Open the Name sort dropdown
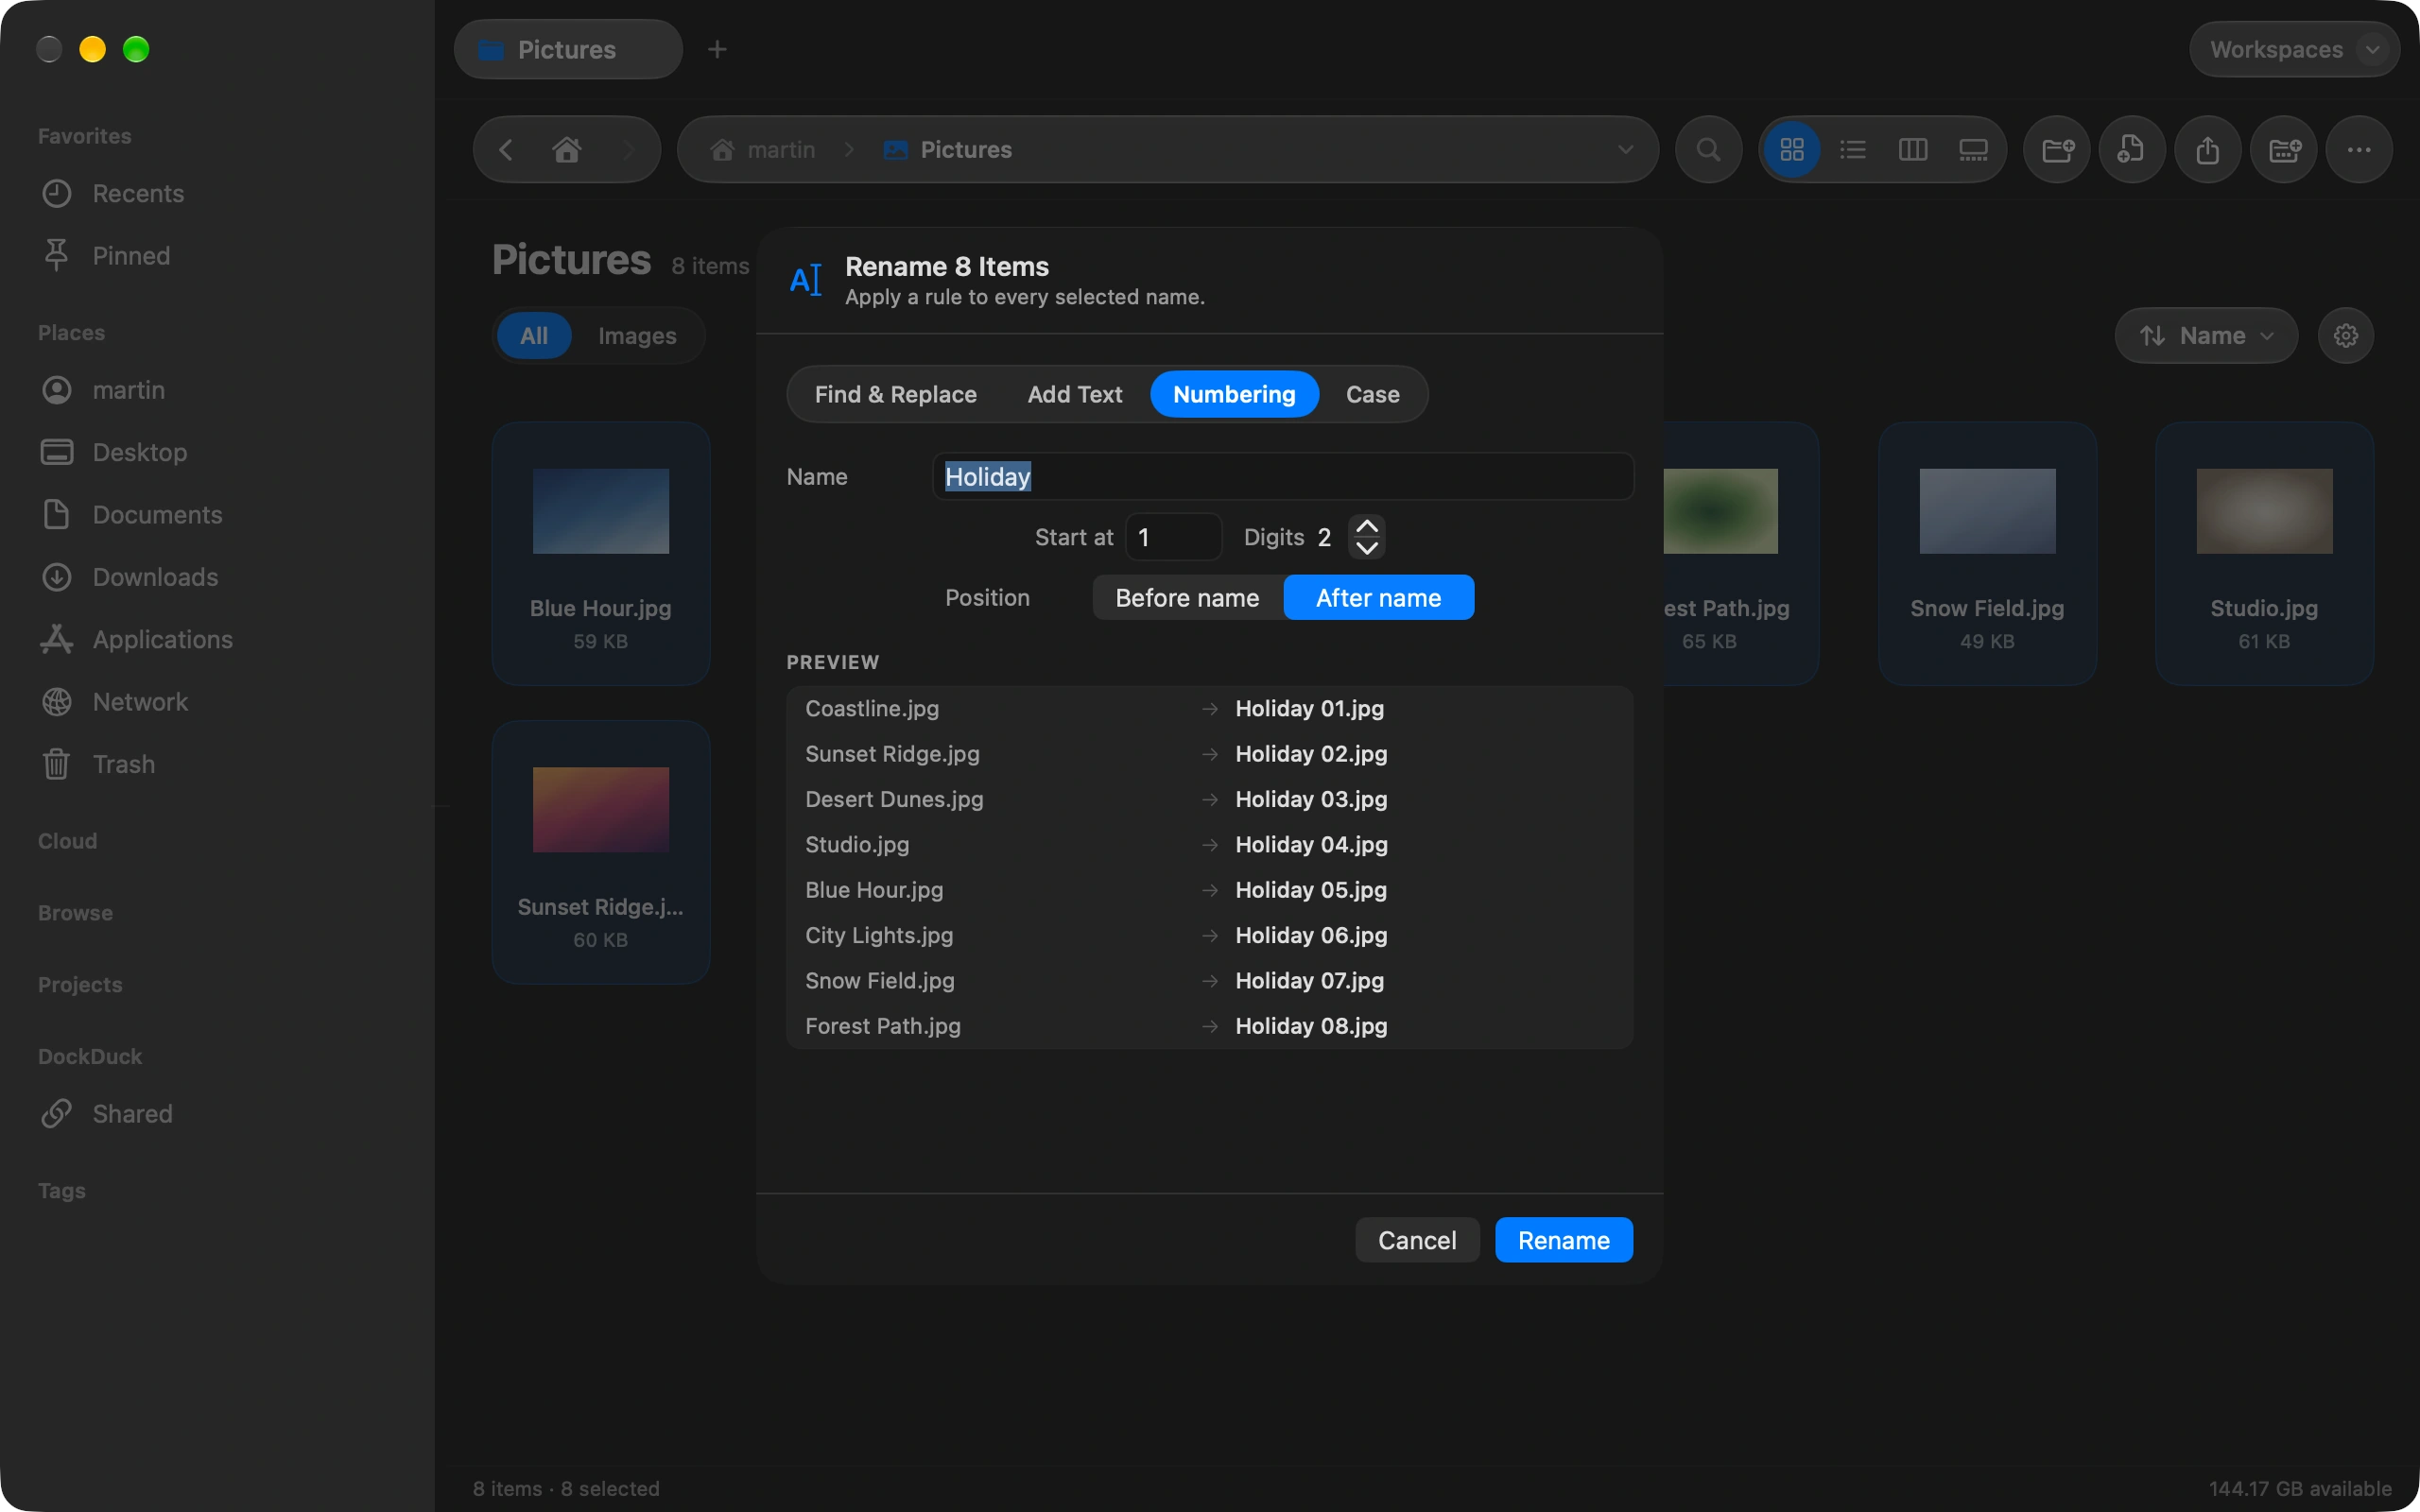The width and height of the screenshot is (2420, 1512). pos(2205,335)
